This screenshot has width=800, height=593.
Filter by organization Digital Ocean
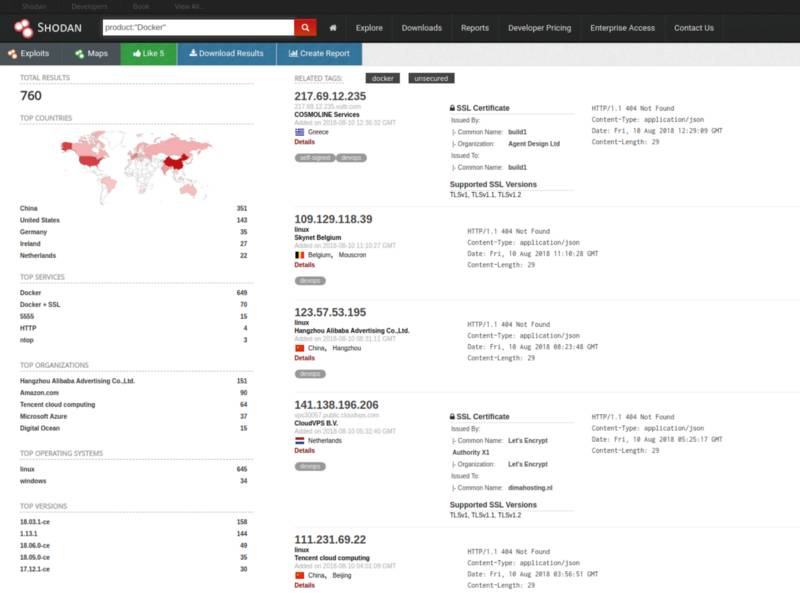[x=40, y=428]
